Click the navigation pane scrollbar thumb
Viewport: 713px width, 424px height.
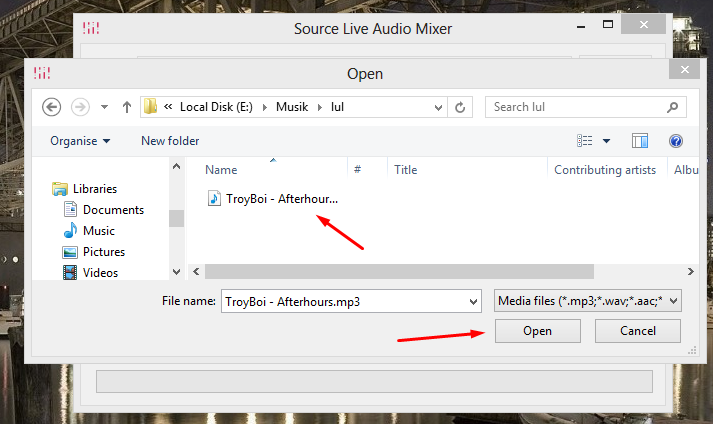176,218
